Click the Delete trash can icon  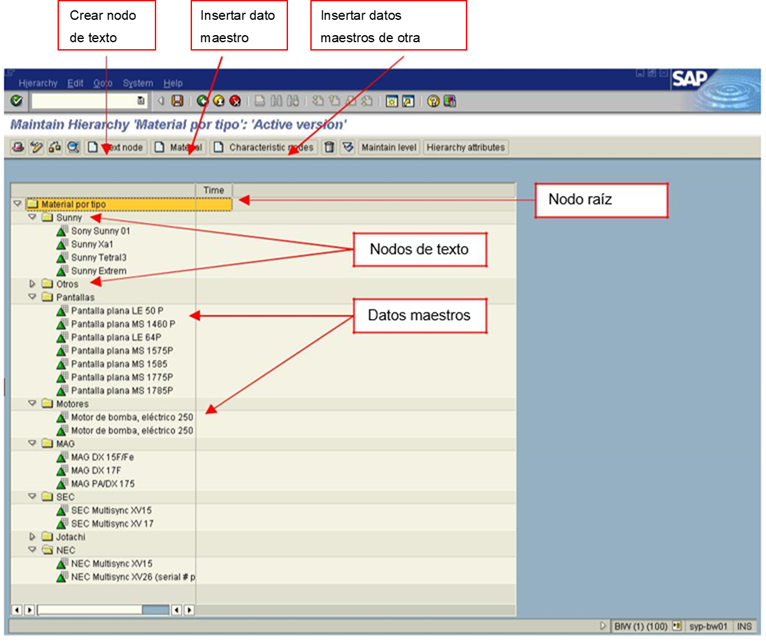(x=329, y=148)
